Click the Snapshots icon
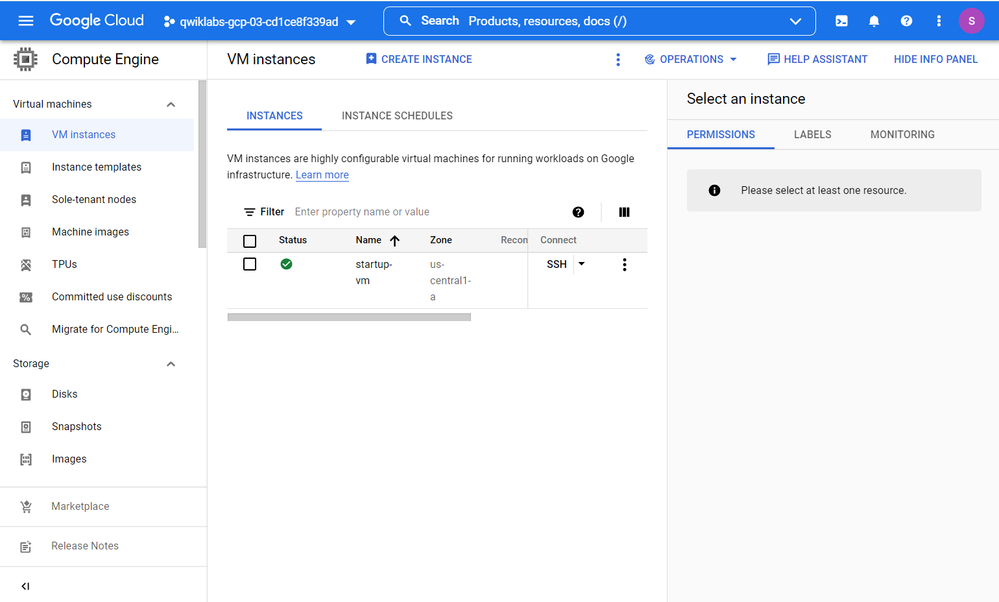This screenshot has height=602, width=999. click(25, 427)
